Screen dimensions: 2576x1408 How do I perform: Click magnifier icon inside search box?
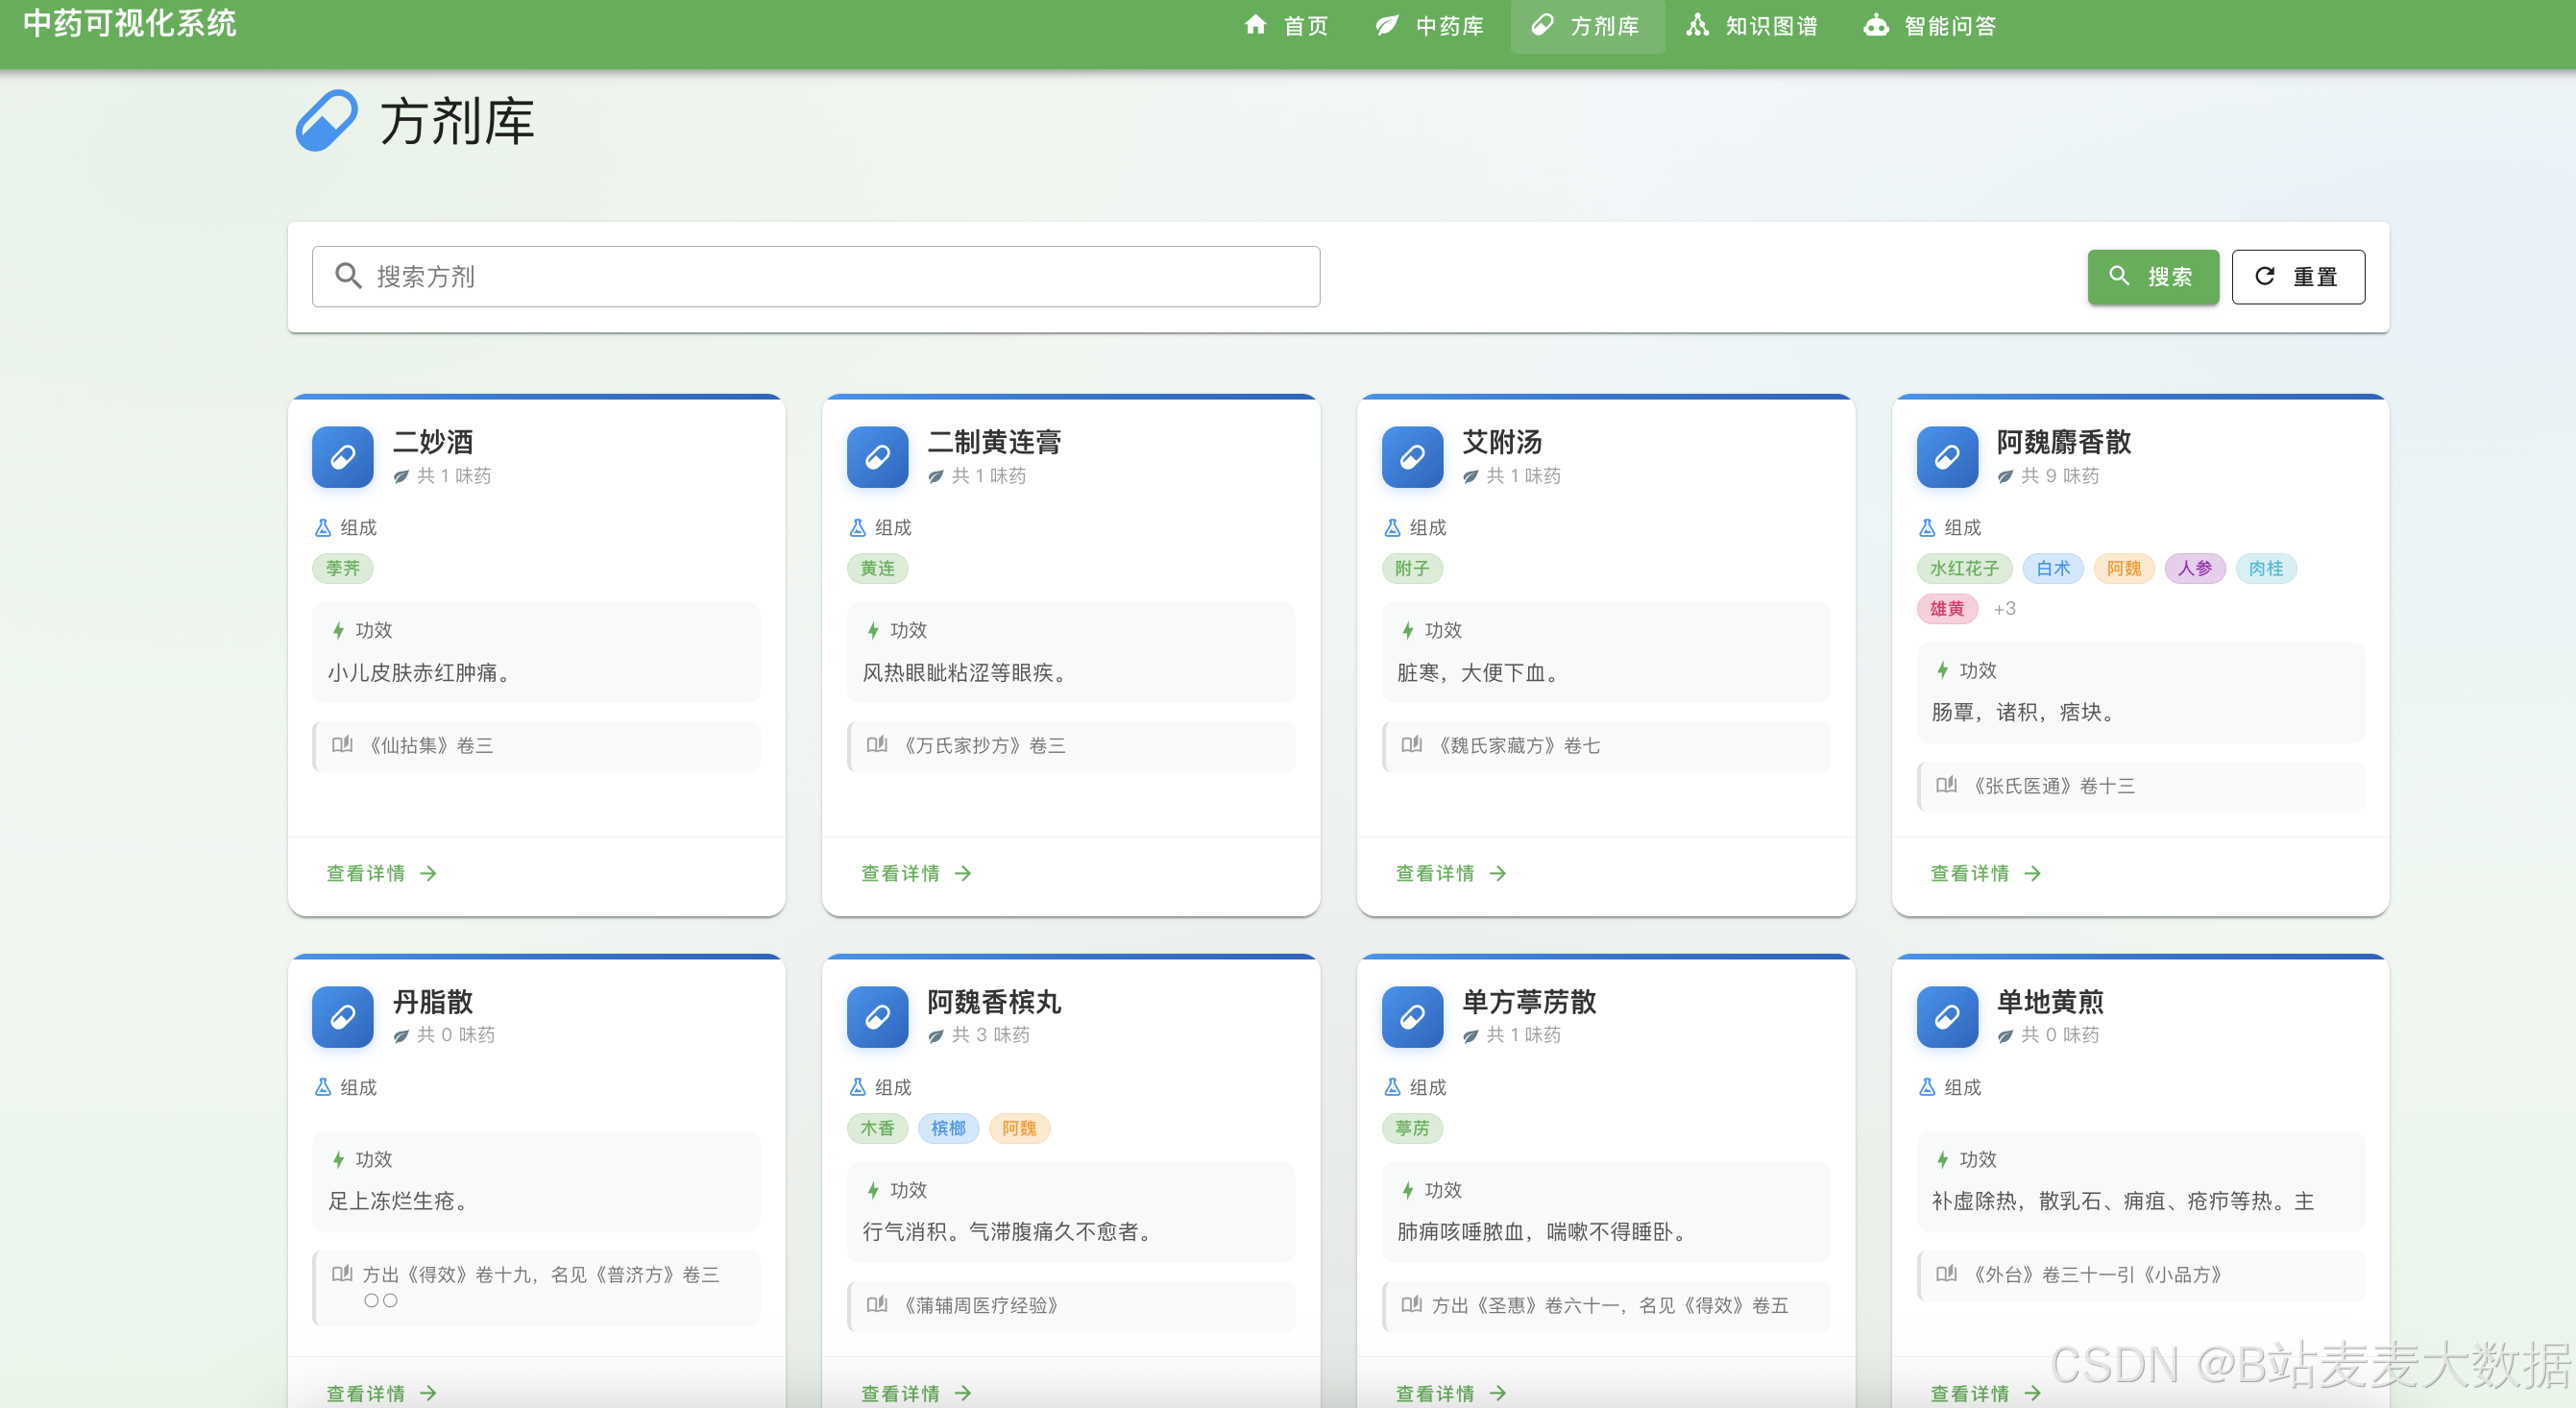click(348, 276)
